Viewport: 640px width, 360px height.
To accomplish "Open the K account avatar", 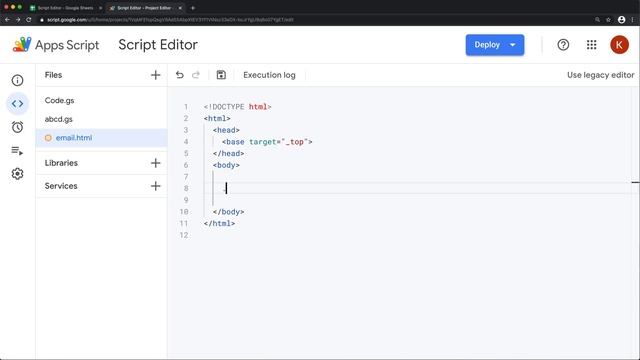I will point(619,45).
